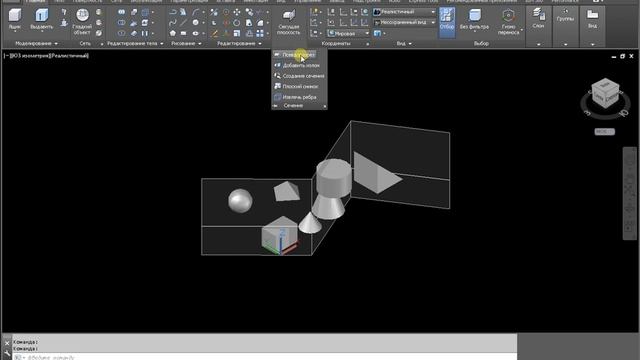The height and width of the screenshot is (360, 640).
Task: Apply the solid Intersect tool
Action: point(121,33)
